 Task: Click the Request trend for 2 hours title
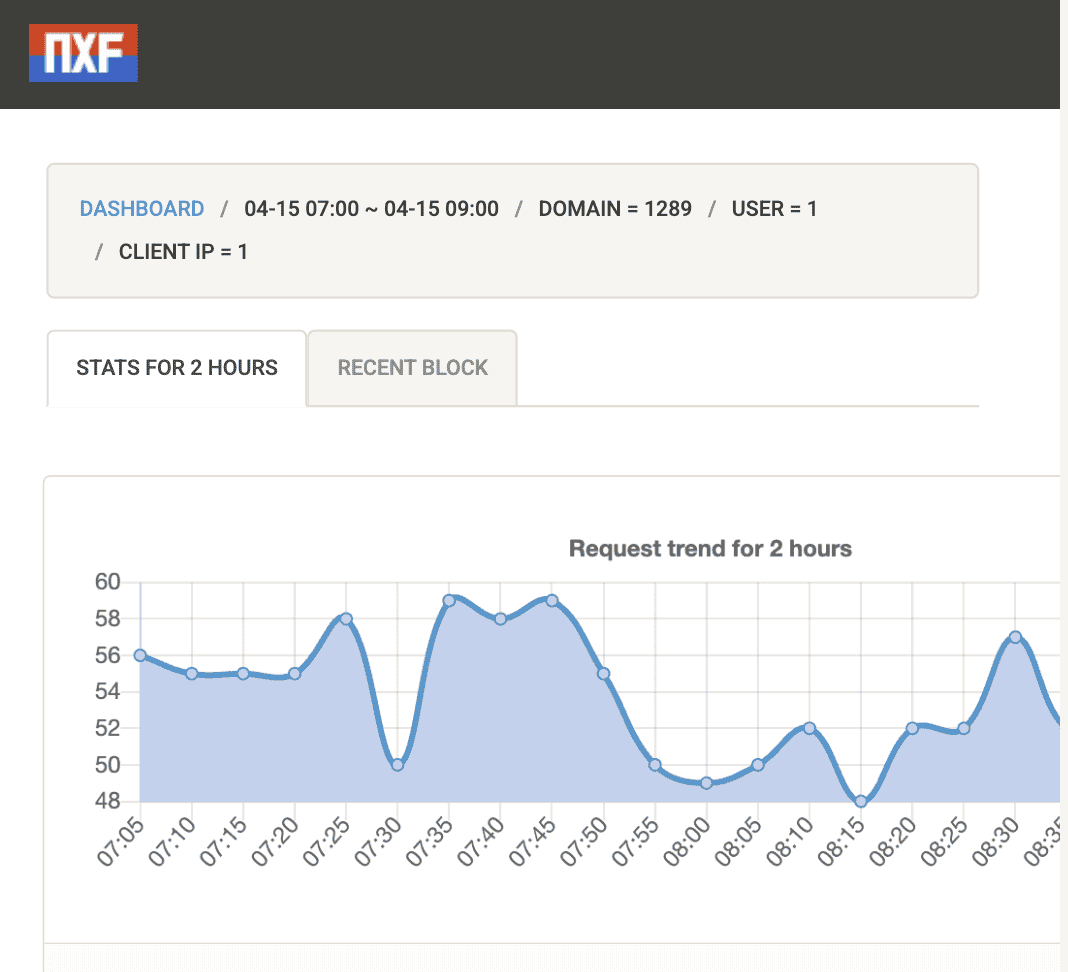(x=710, y=548)
